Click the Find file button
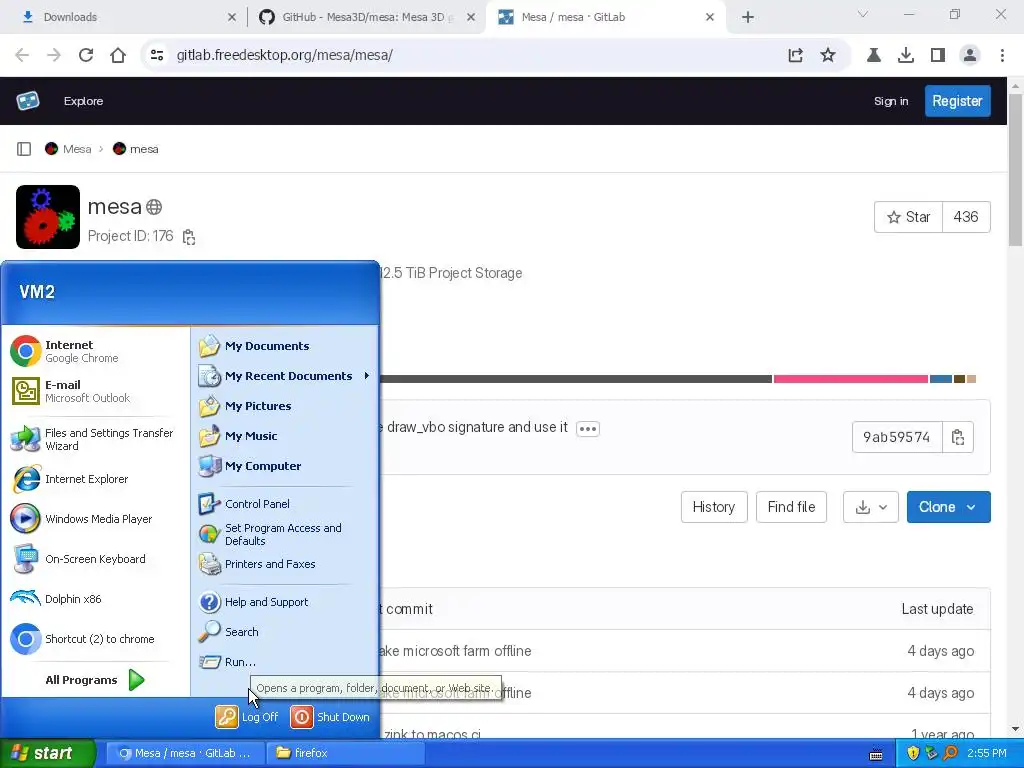1024x768 pixels. tap(791, 507)
